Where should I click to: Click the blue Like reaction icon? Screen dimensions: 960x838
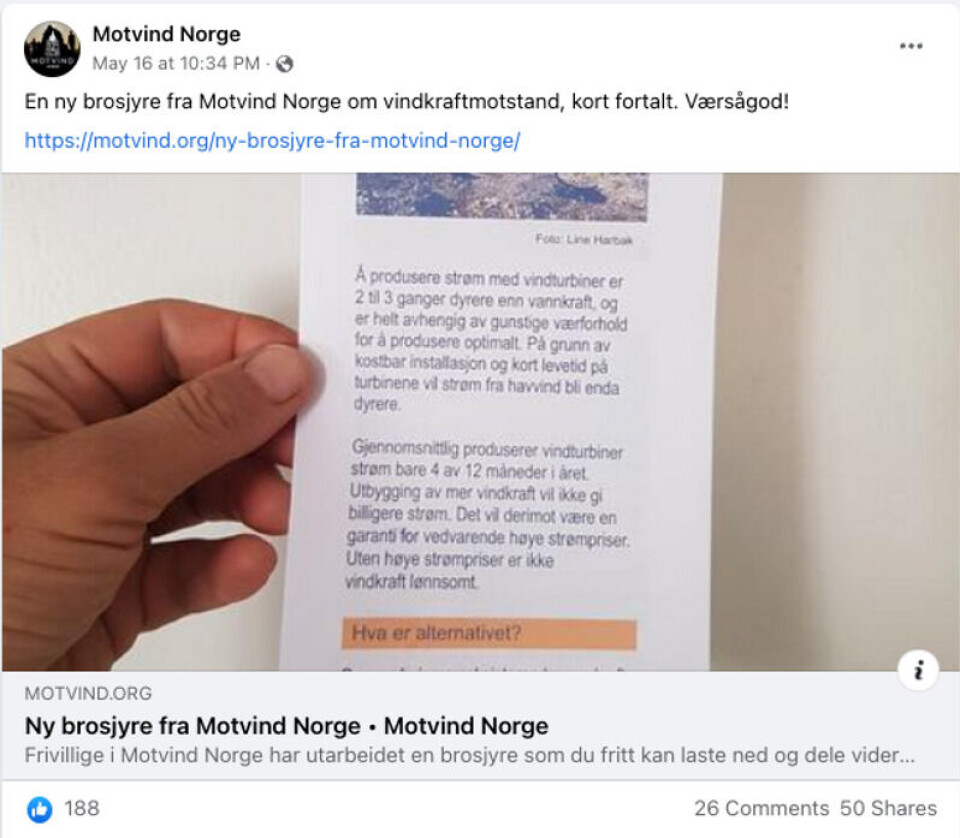point(40,809)
